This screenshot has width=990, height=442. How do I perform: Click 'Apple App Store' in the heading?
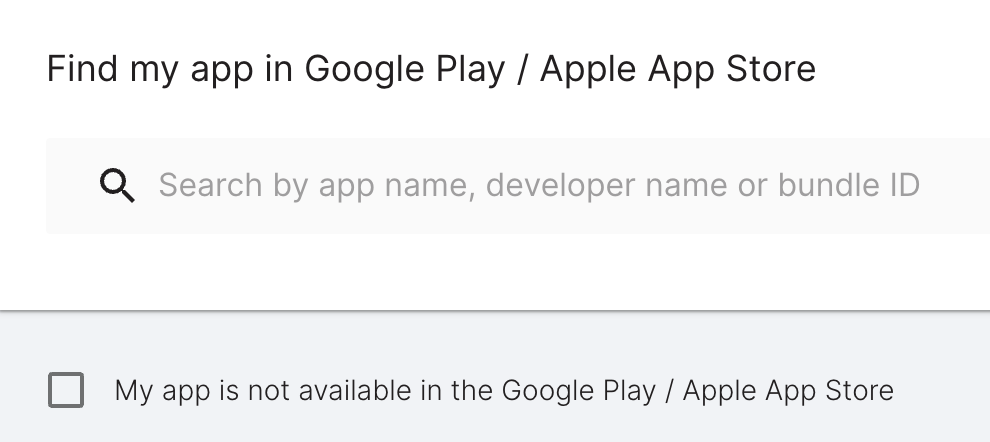(x=678, y=69)
